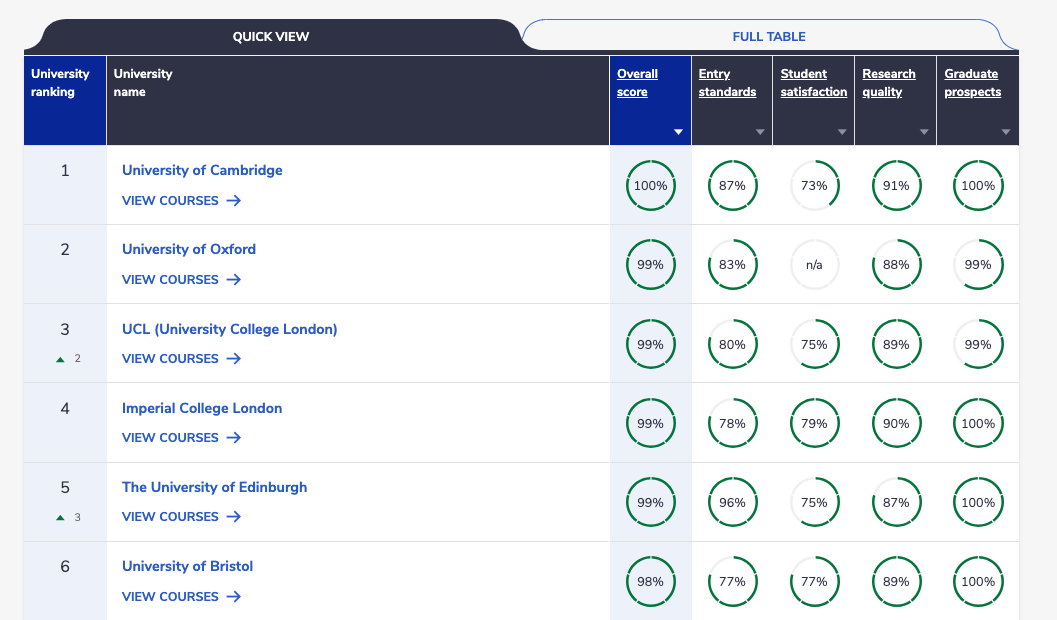Switch to the FULL TABLE tab
This screenshot has height=620, width=1057.
click(769, 36)
